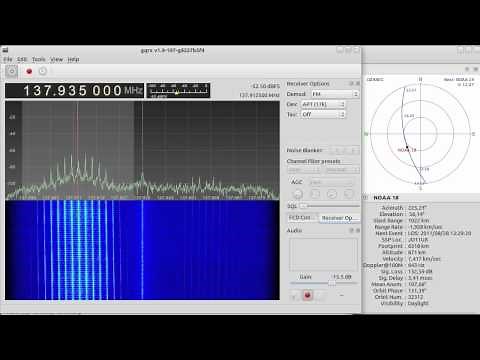Image resolution: width=480 pixels, height=360 pixels.
Task: Click the red audio record button
Action: click(308, 295)
